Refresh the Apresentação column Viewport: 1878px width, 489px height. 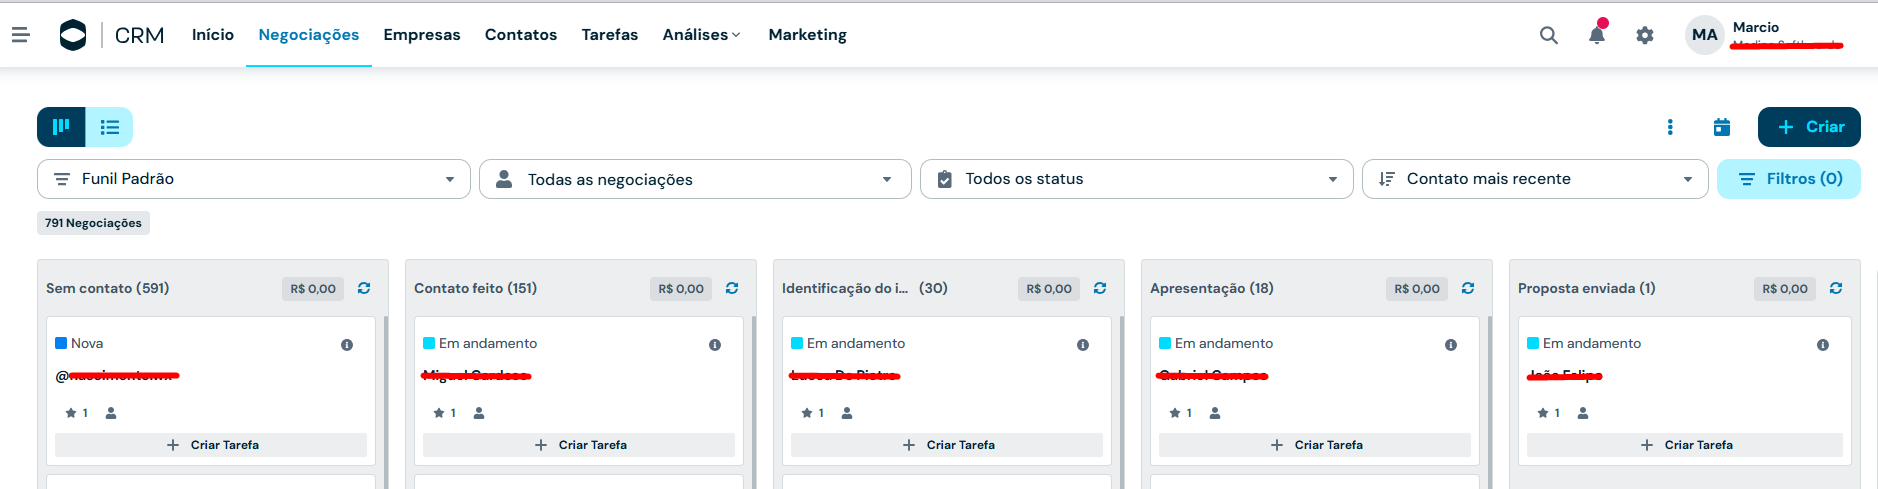pyautogui.click(x=1468, y=288)
